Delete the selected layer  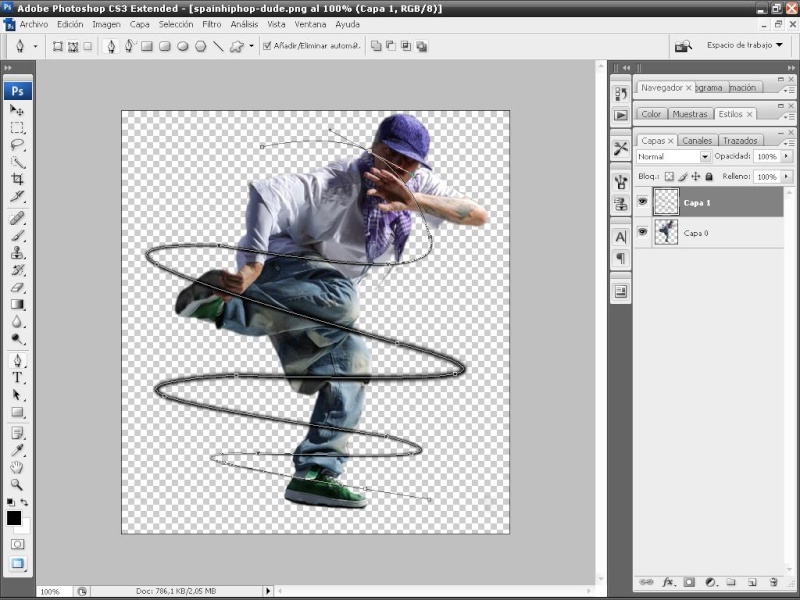[773, 582]
